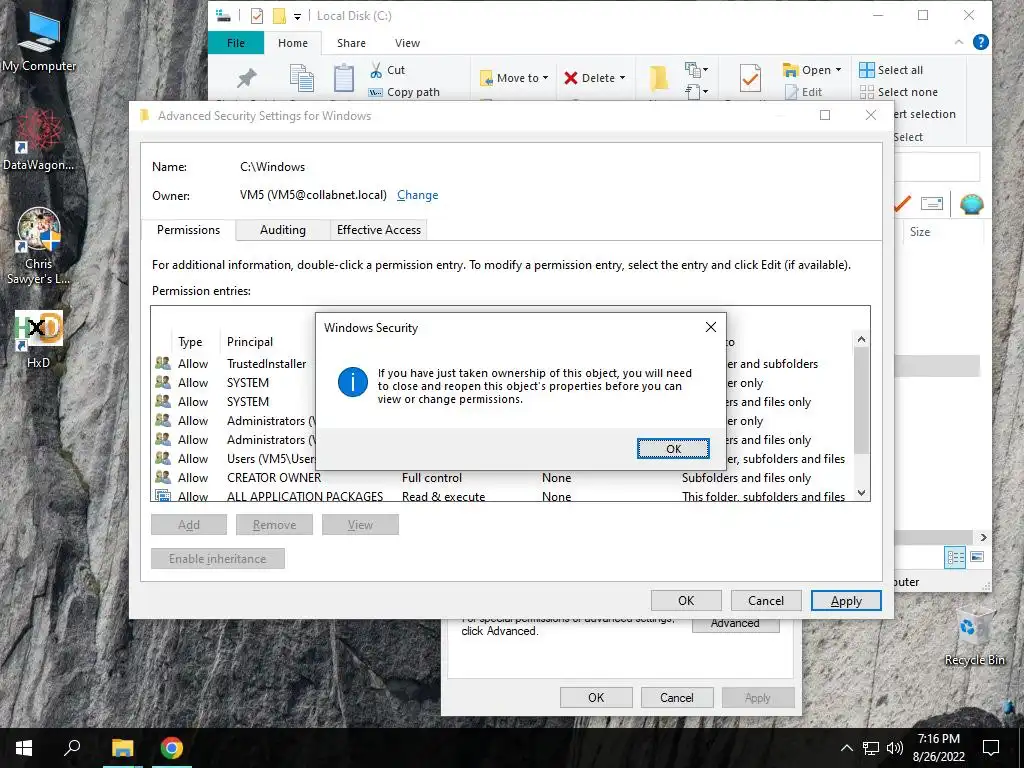1024x768 pixels.
Task: Click the volume speaker tray icon
Action: [895, 748]
